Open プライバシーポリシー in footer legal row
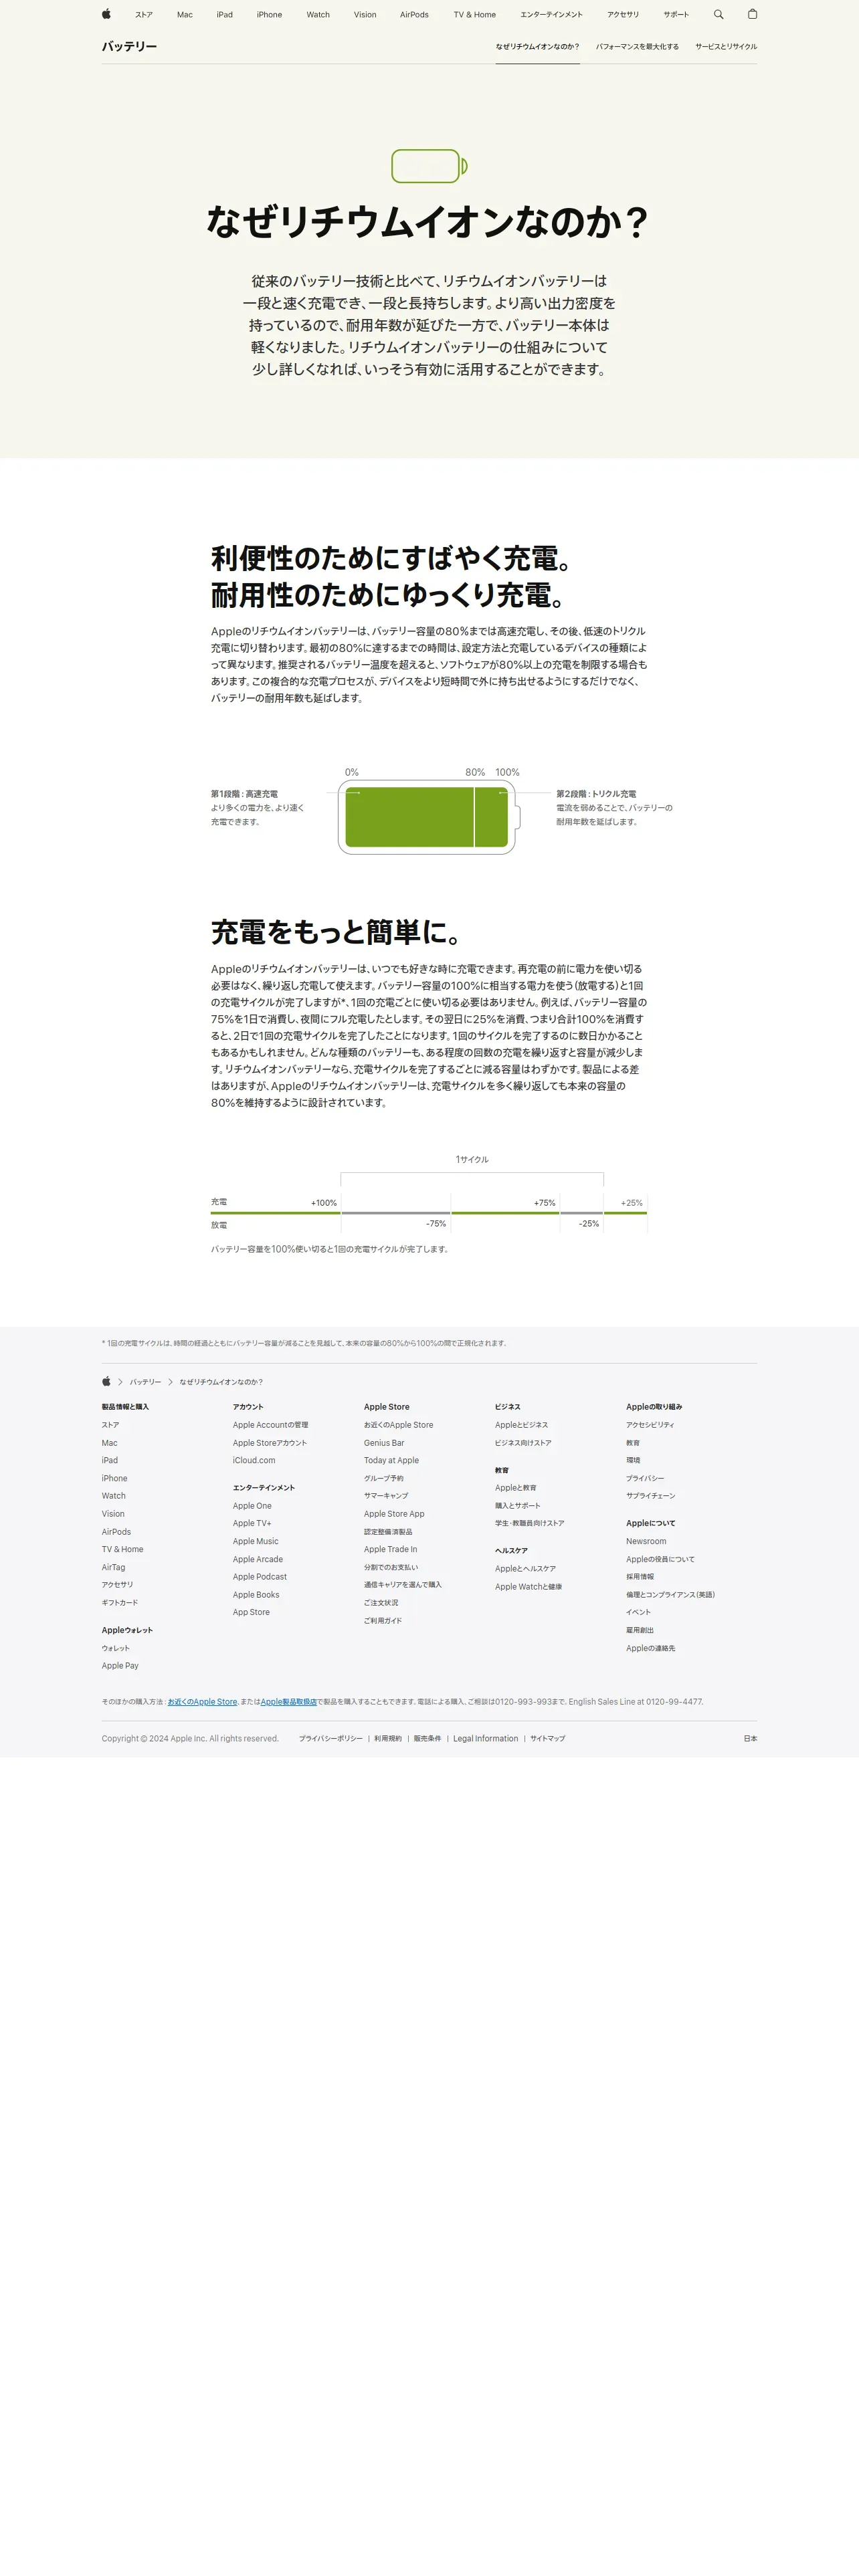Screen dimensions: 859x2576 pos(331,1738)
